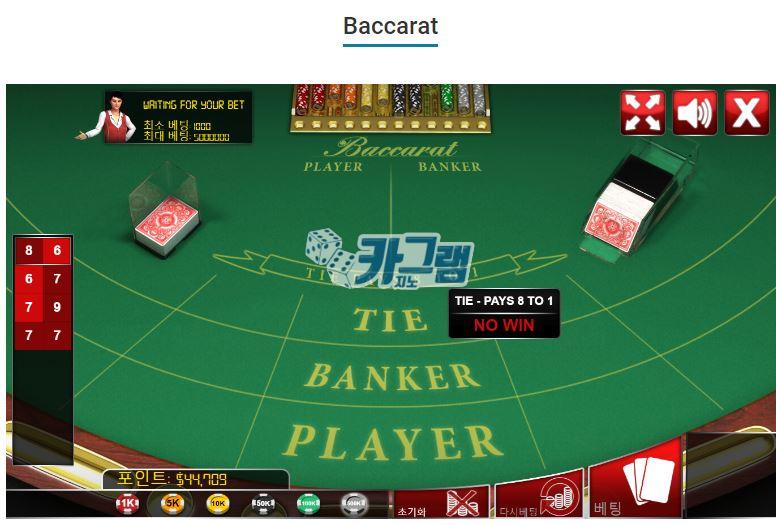This screenshot has width=776, height=525.
Task: Mute sound with the speaker icon
Action: pos(695,113)
